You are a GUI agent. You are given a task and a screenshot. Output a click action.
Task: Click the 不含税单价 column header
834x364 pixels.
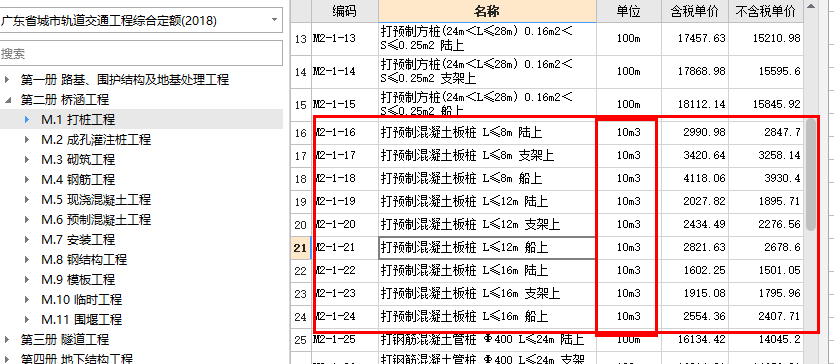pos(766,11)
